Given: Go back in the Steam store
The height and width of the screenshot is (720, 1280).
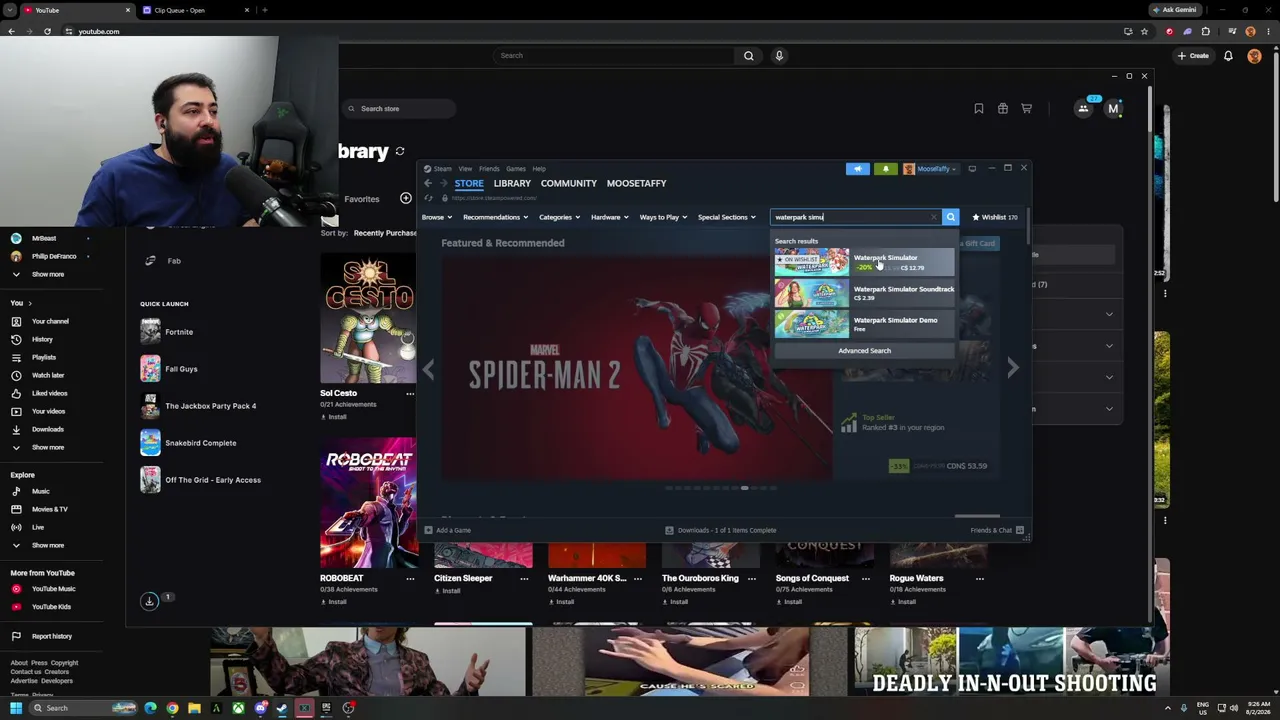Looking at the screenshot, I should [x=428, y=183].
